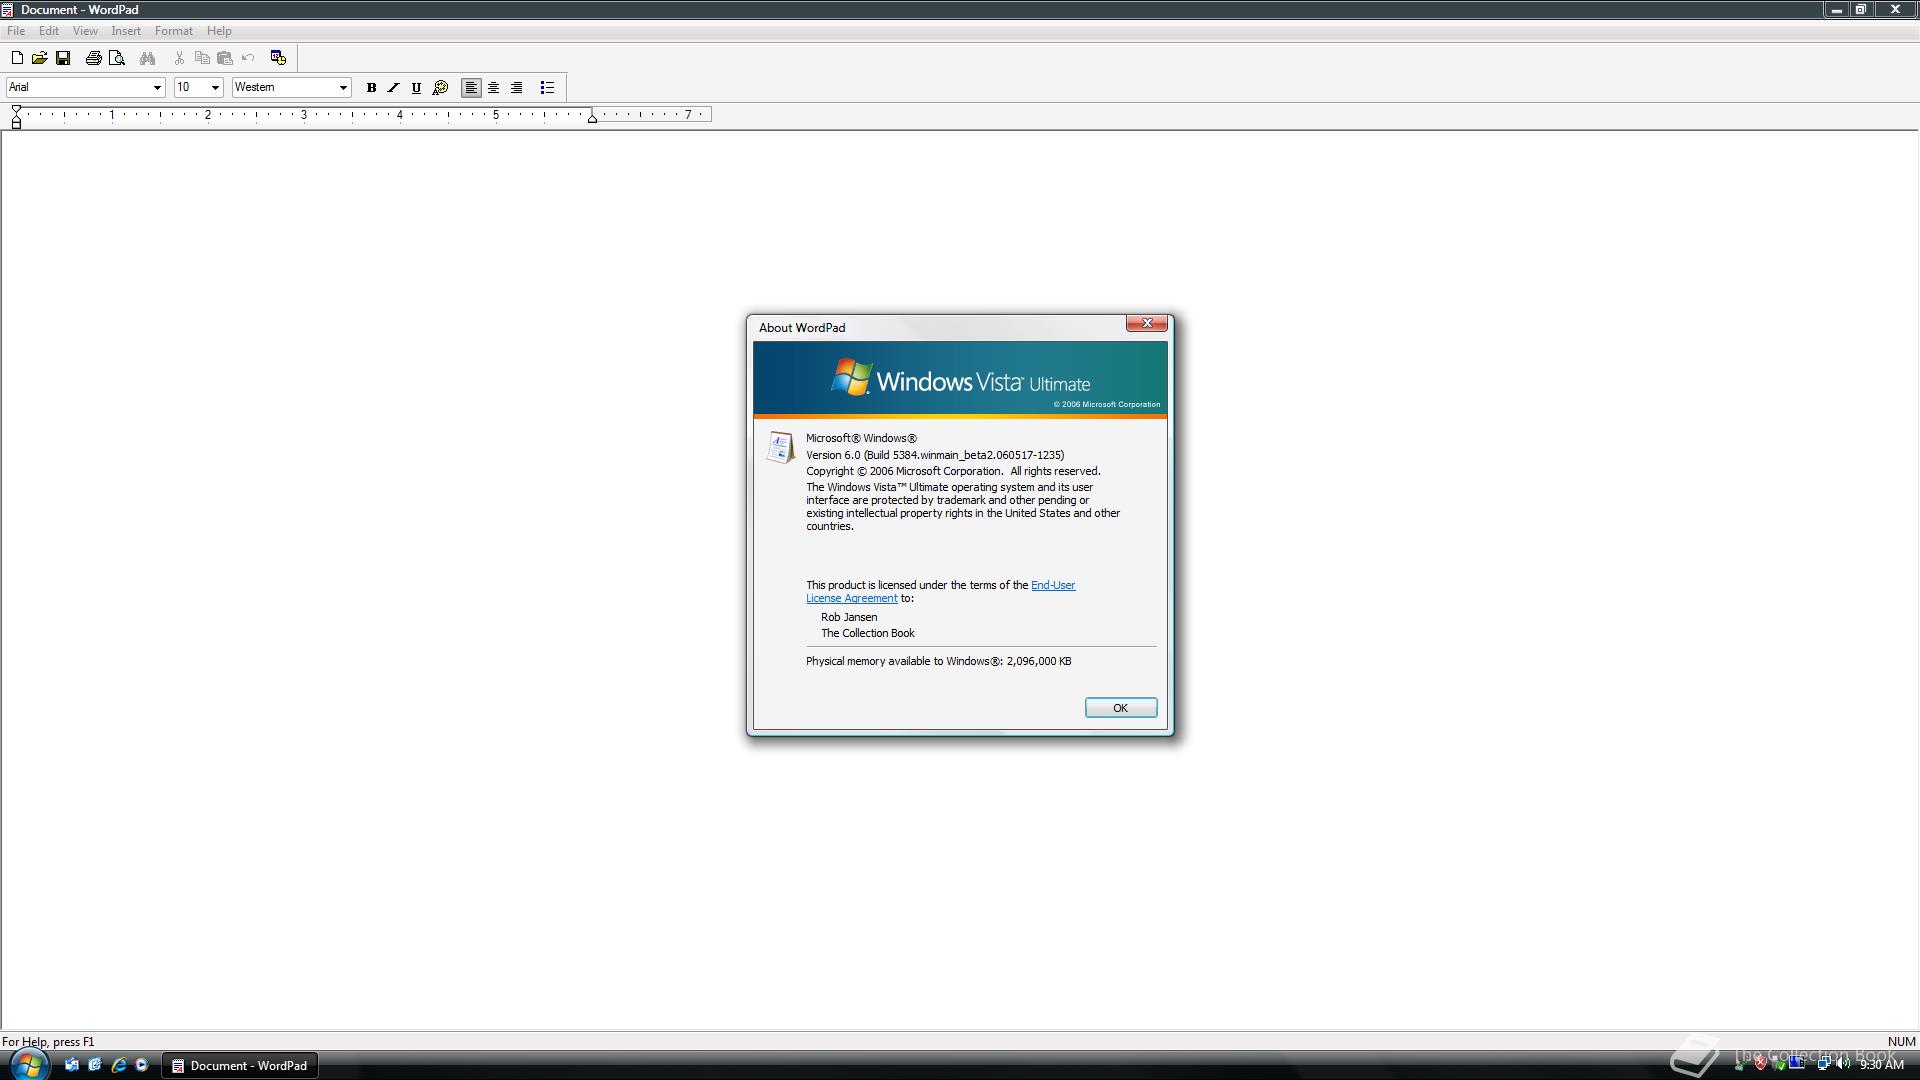Open the font size 10 dropdown
The height and width of the screenshot is (1080, 1920).
coord(214,88)
